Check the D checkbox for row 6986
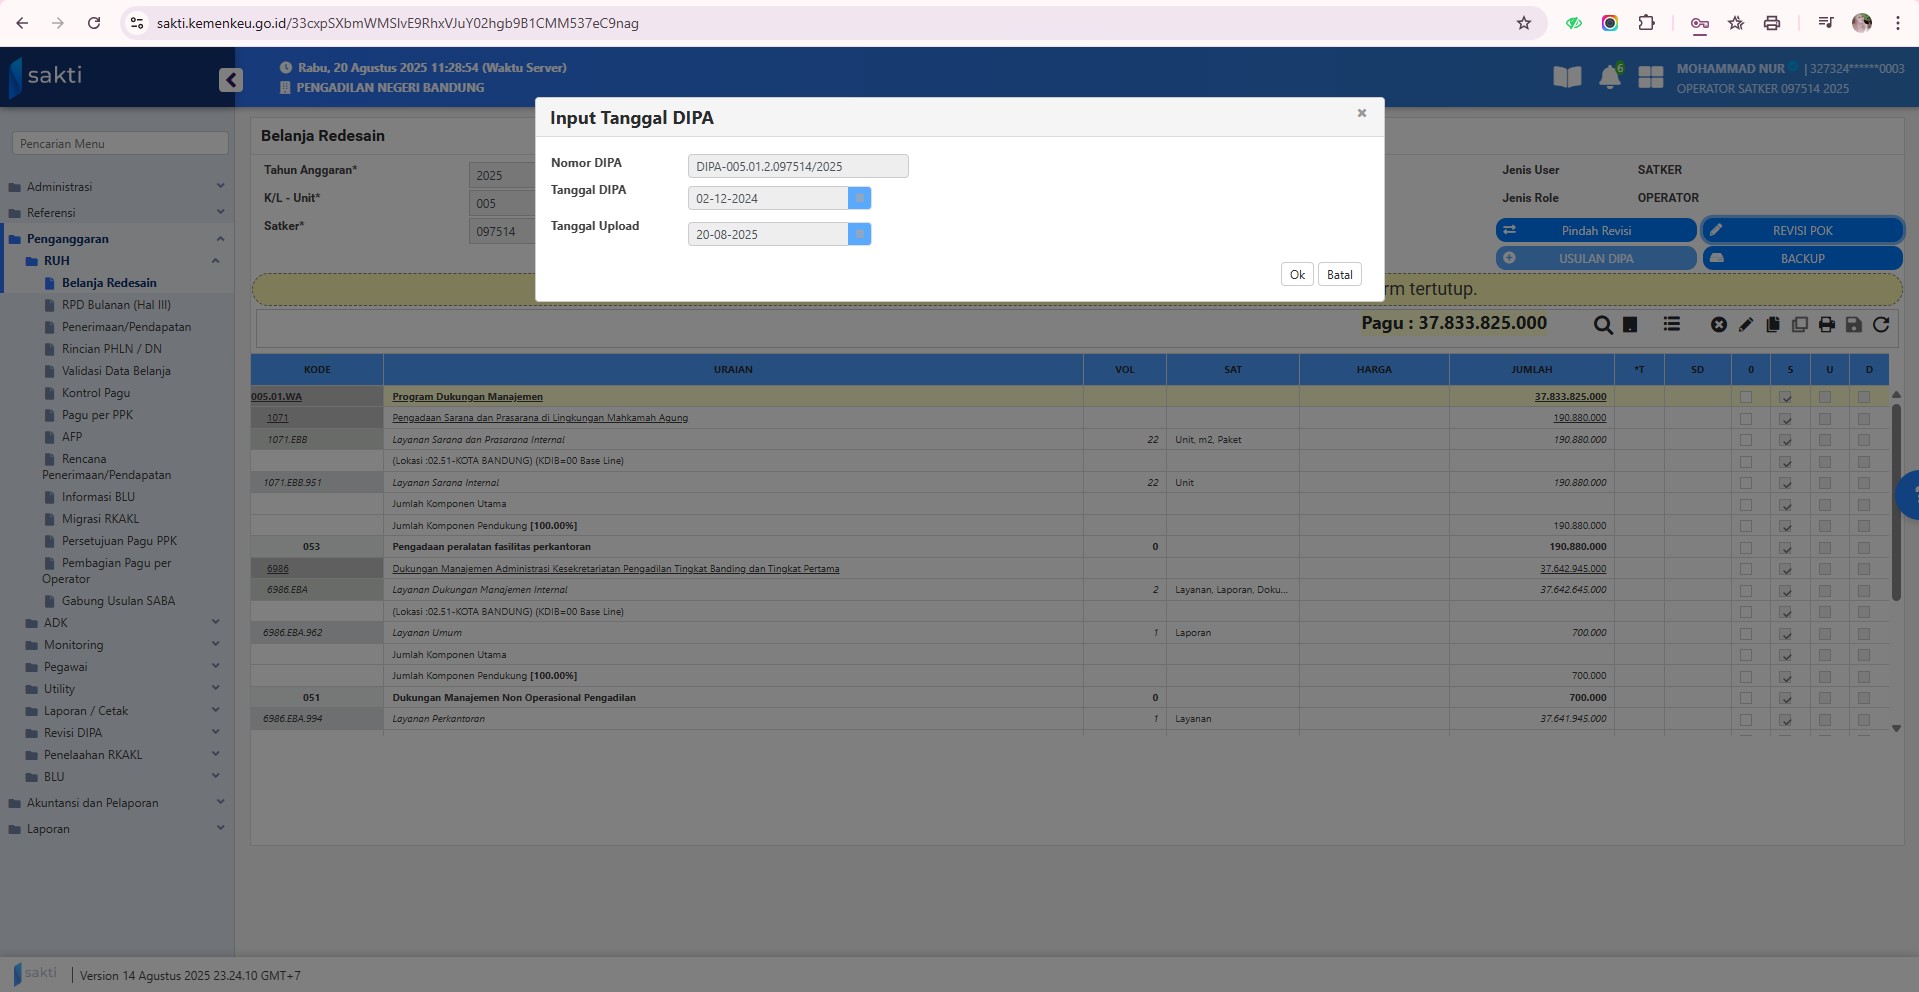This screenshot has height=992, width=1919. point(1863,569)
